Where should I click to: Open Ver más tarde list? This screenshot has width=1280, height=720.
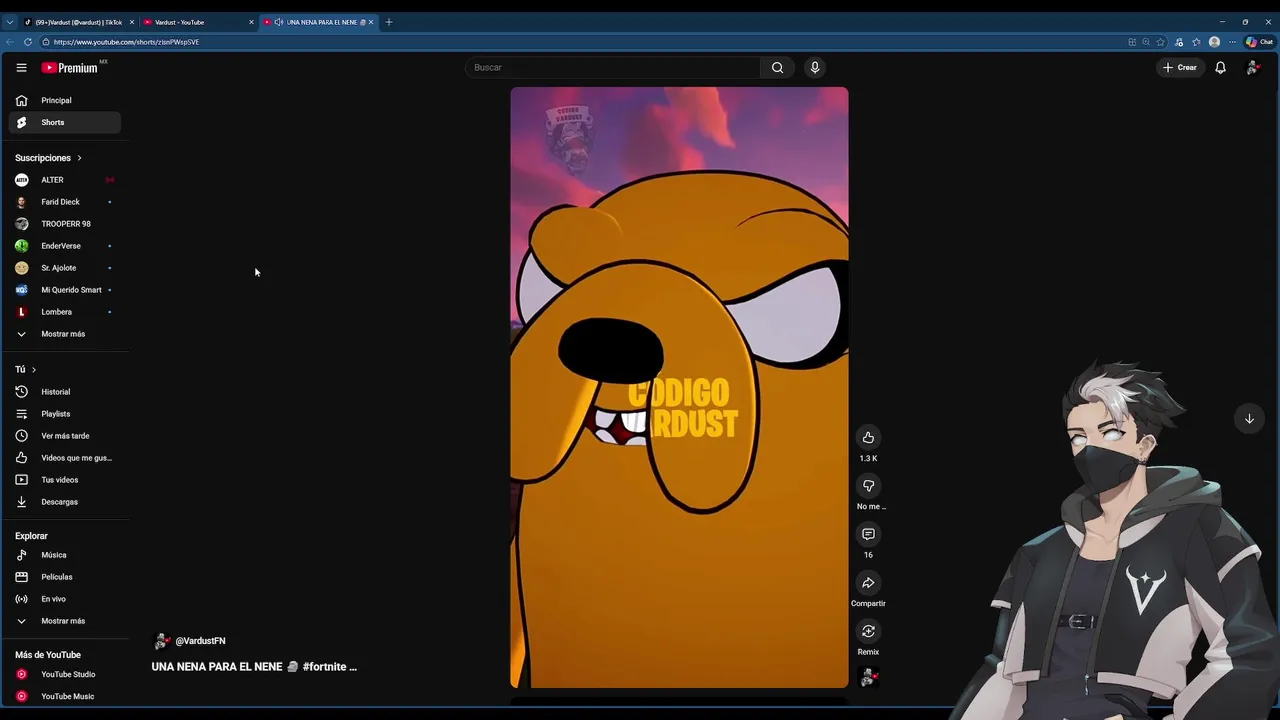tap(65, 436)
